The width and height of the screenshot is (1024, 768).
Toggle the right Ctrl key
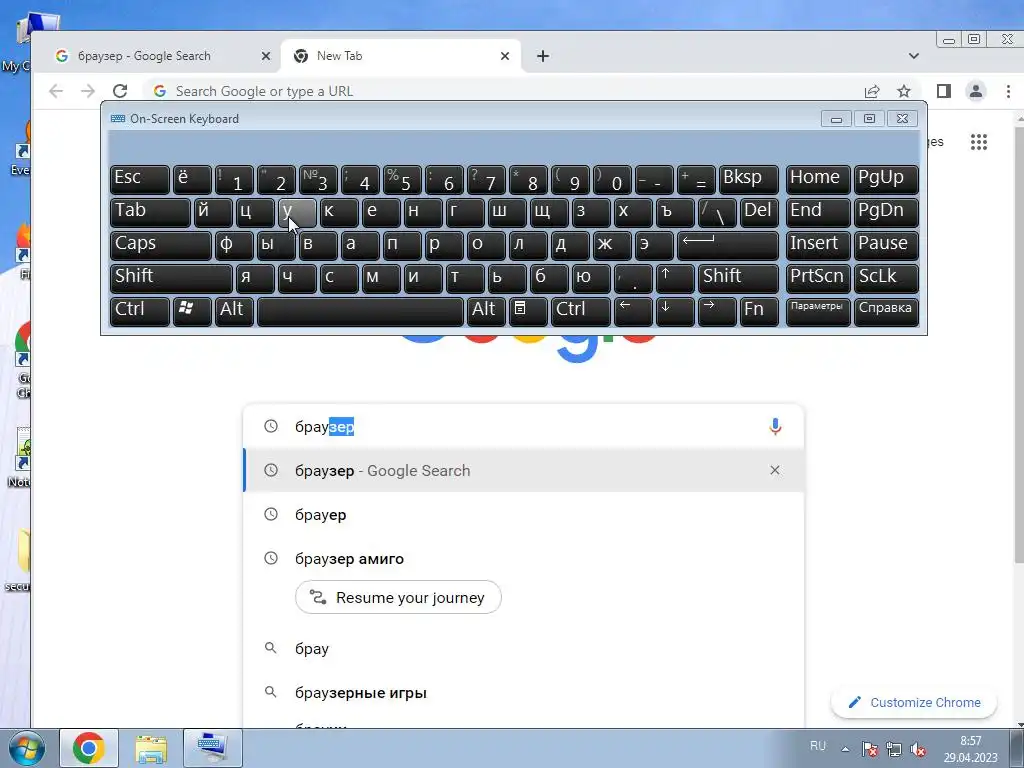(x=581, y=311)
